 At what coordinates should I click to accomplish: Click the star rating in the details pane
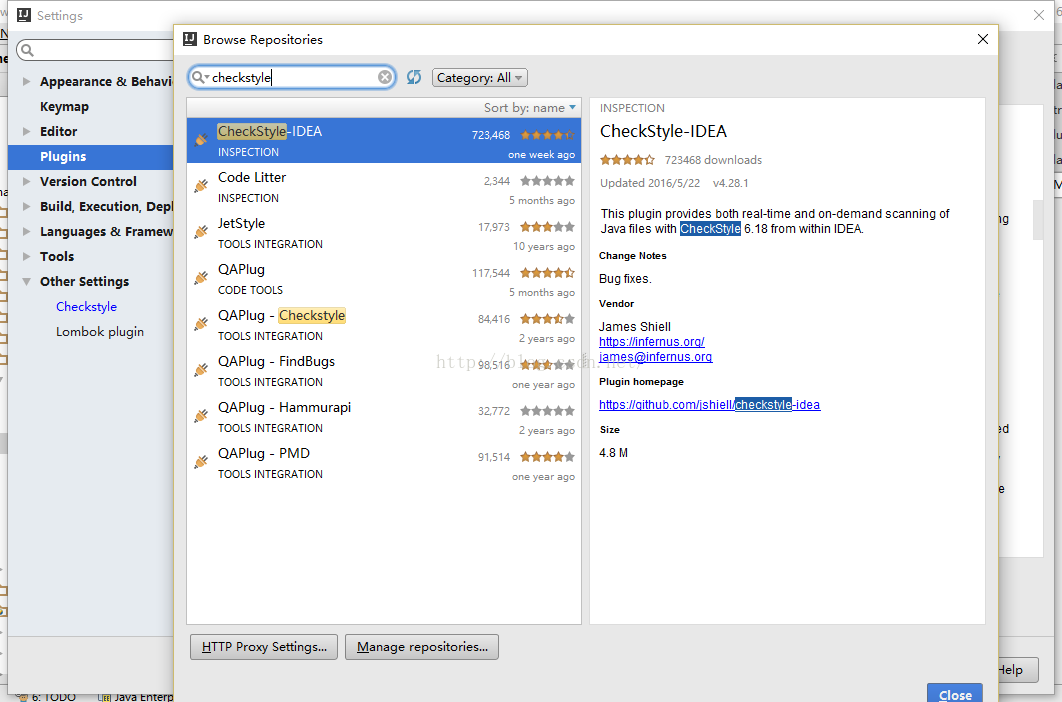pyautogui.click(x=627, y=160)
